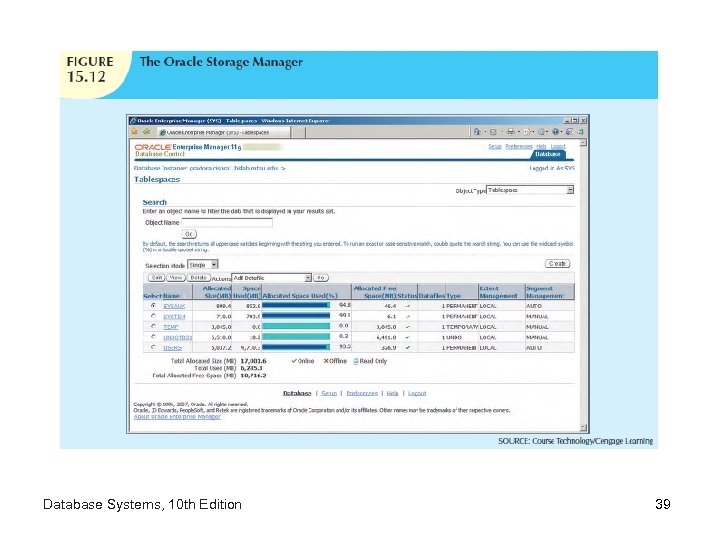
Task: Open the TEMP tablespace link
Action: (x=171, y=327)
